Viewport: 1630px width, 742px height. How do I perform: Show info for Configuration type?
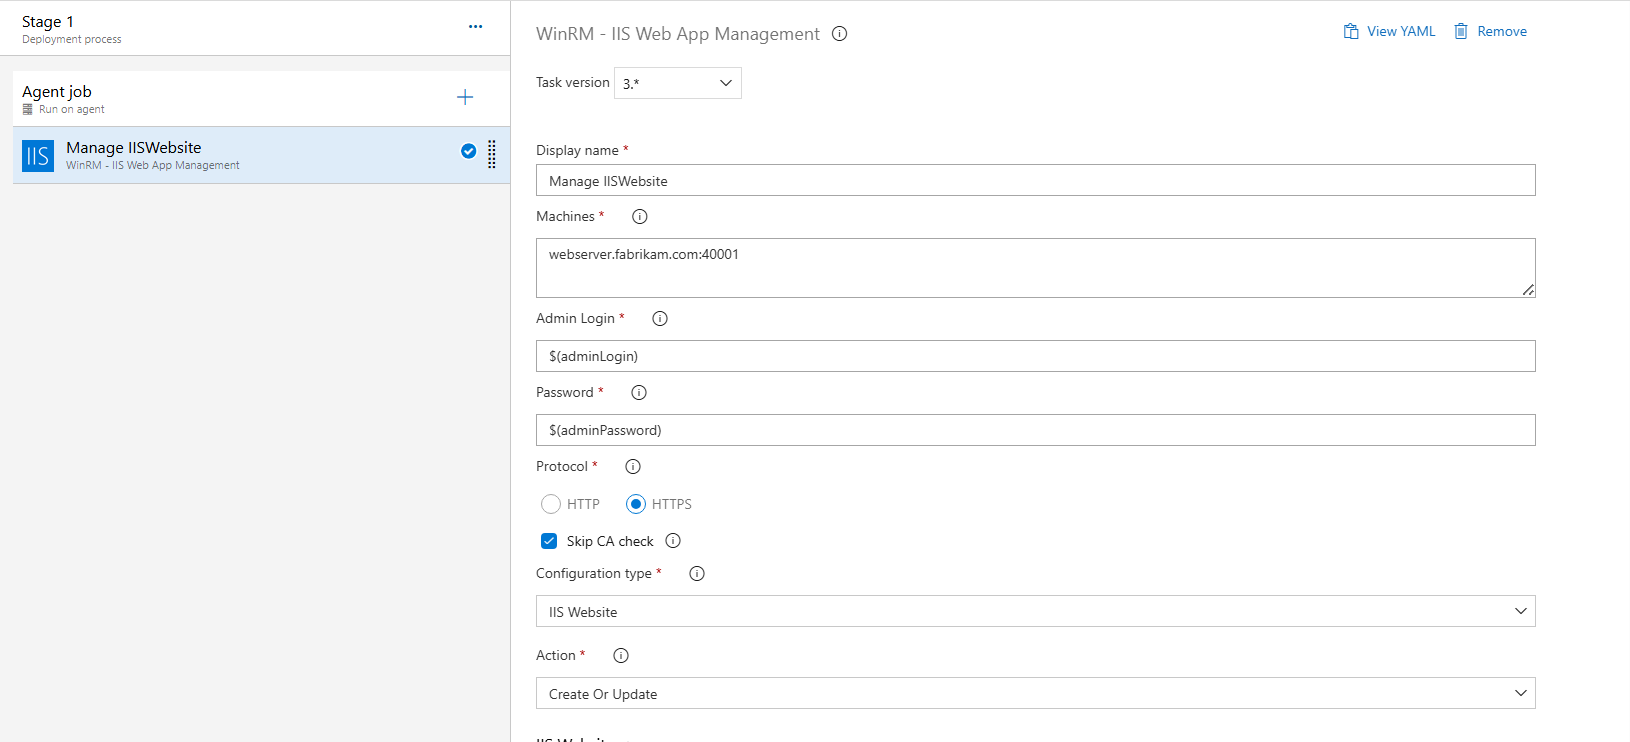pyautogui.click(x=697, y=574)
